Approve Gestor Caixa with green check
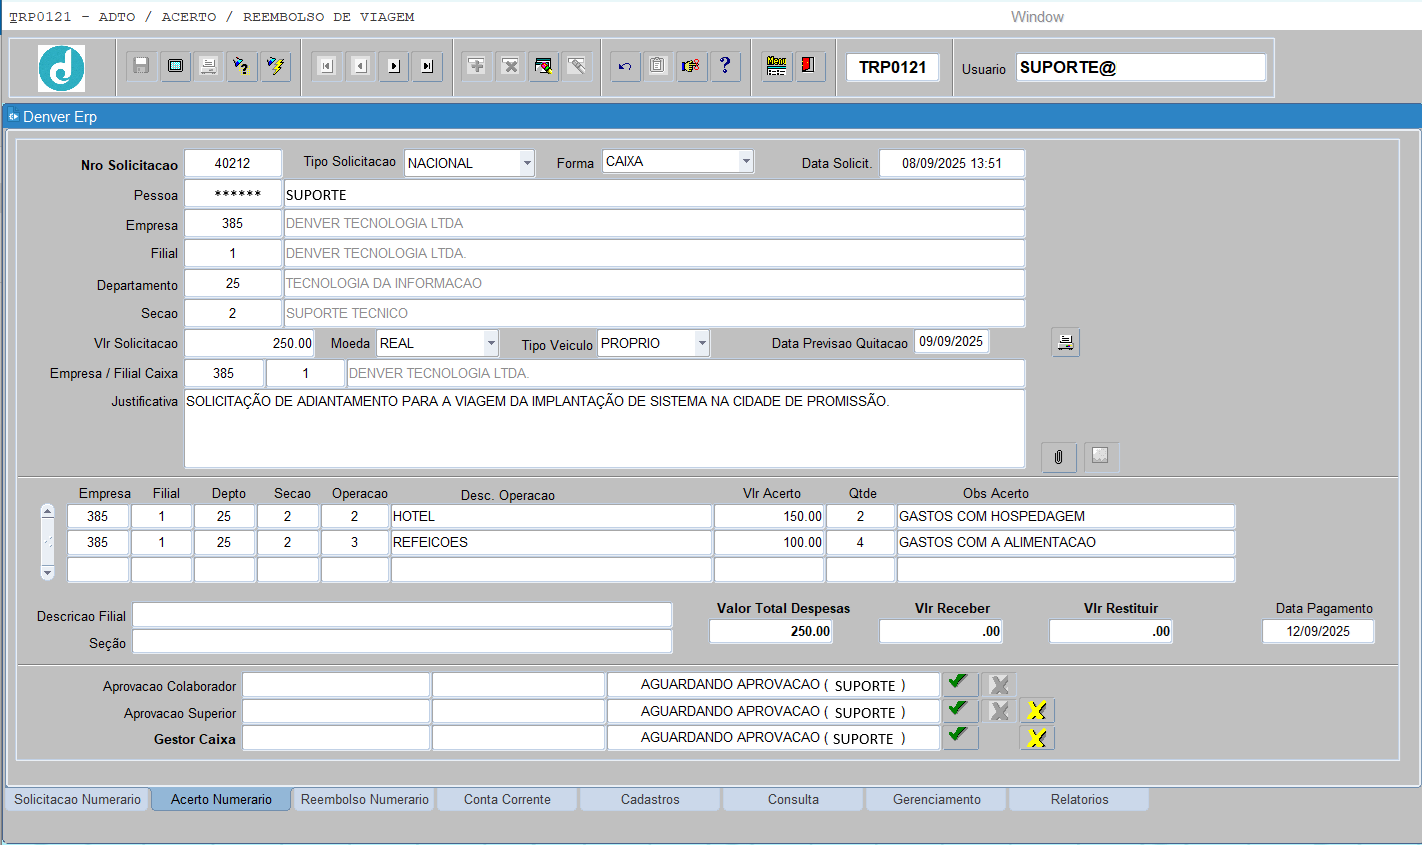 959,737
